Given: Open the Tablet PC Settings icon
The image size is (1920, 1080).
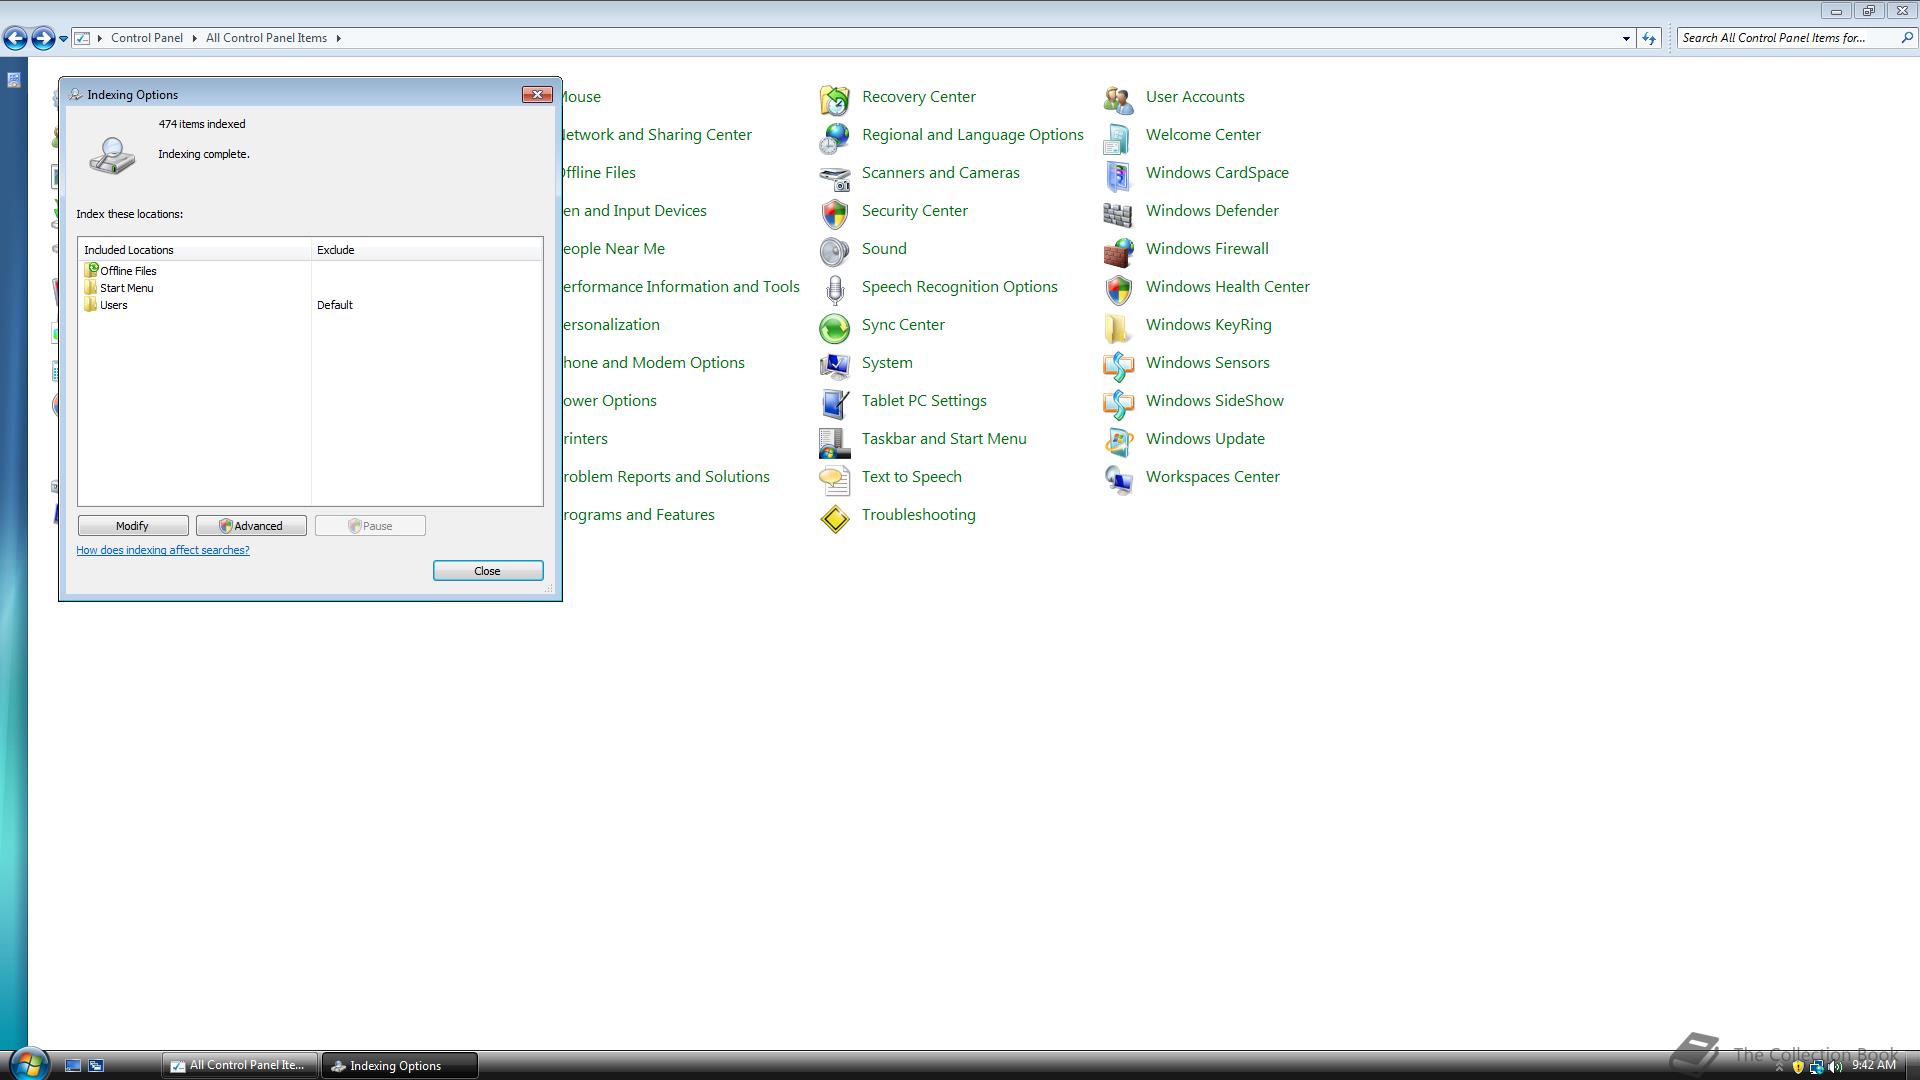Looking at the screenshot, I should pos(834,403).
